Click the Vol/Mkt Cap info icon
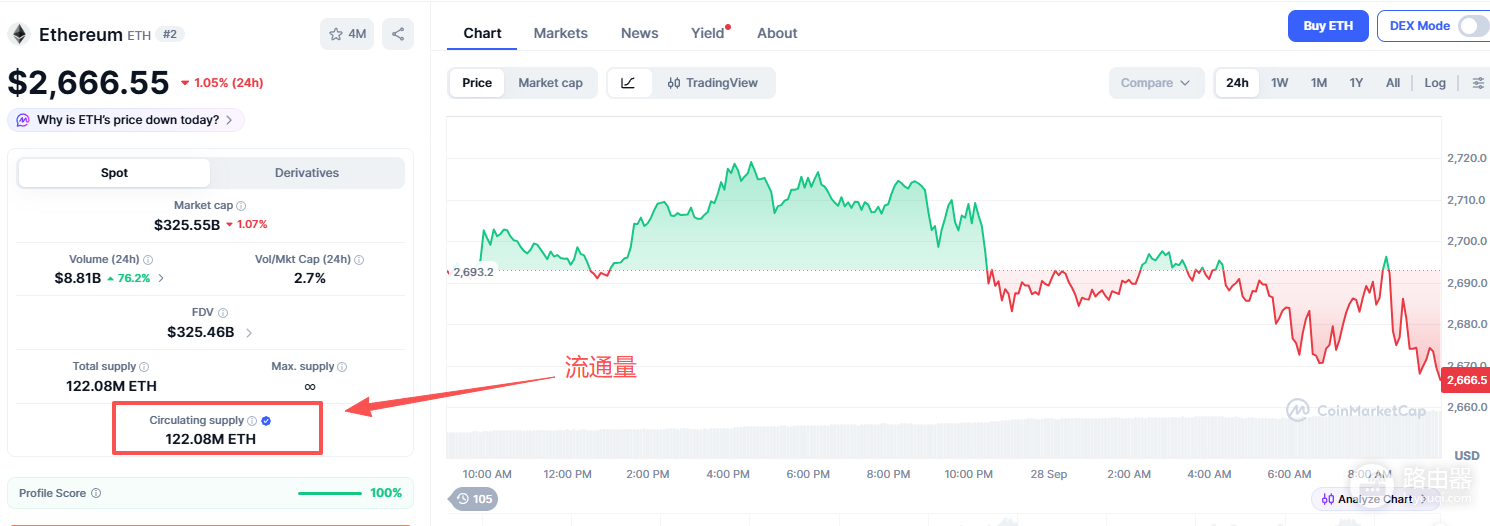1490x526 pixels. click(359, 260)
